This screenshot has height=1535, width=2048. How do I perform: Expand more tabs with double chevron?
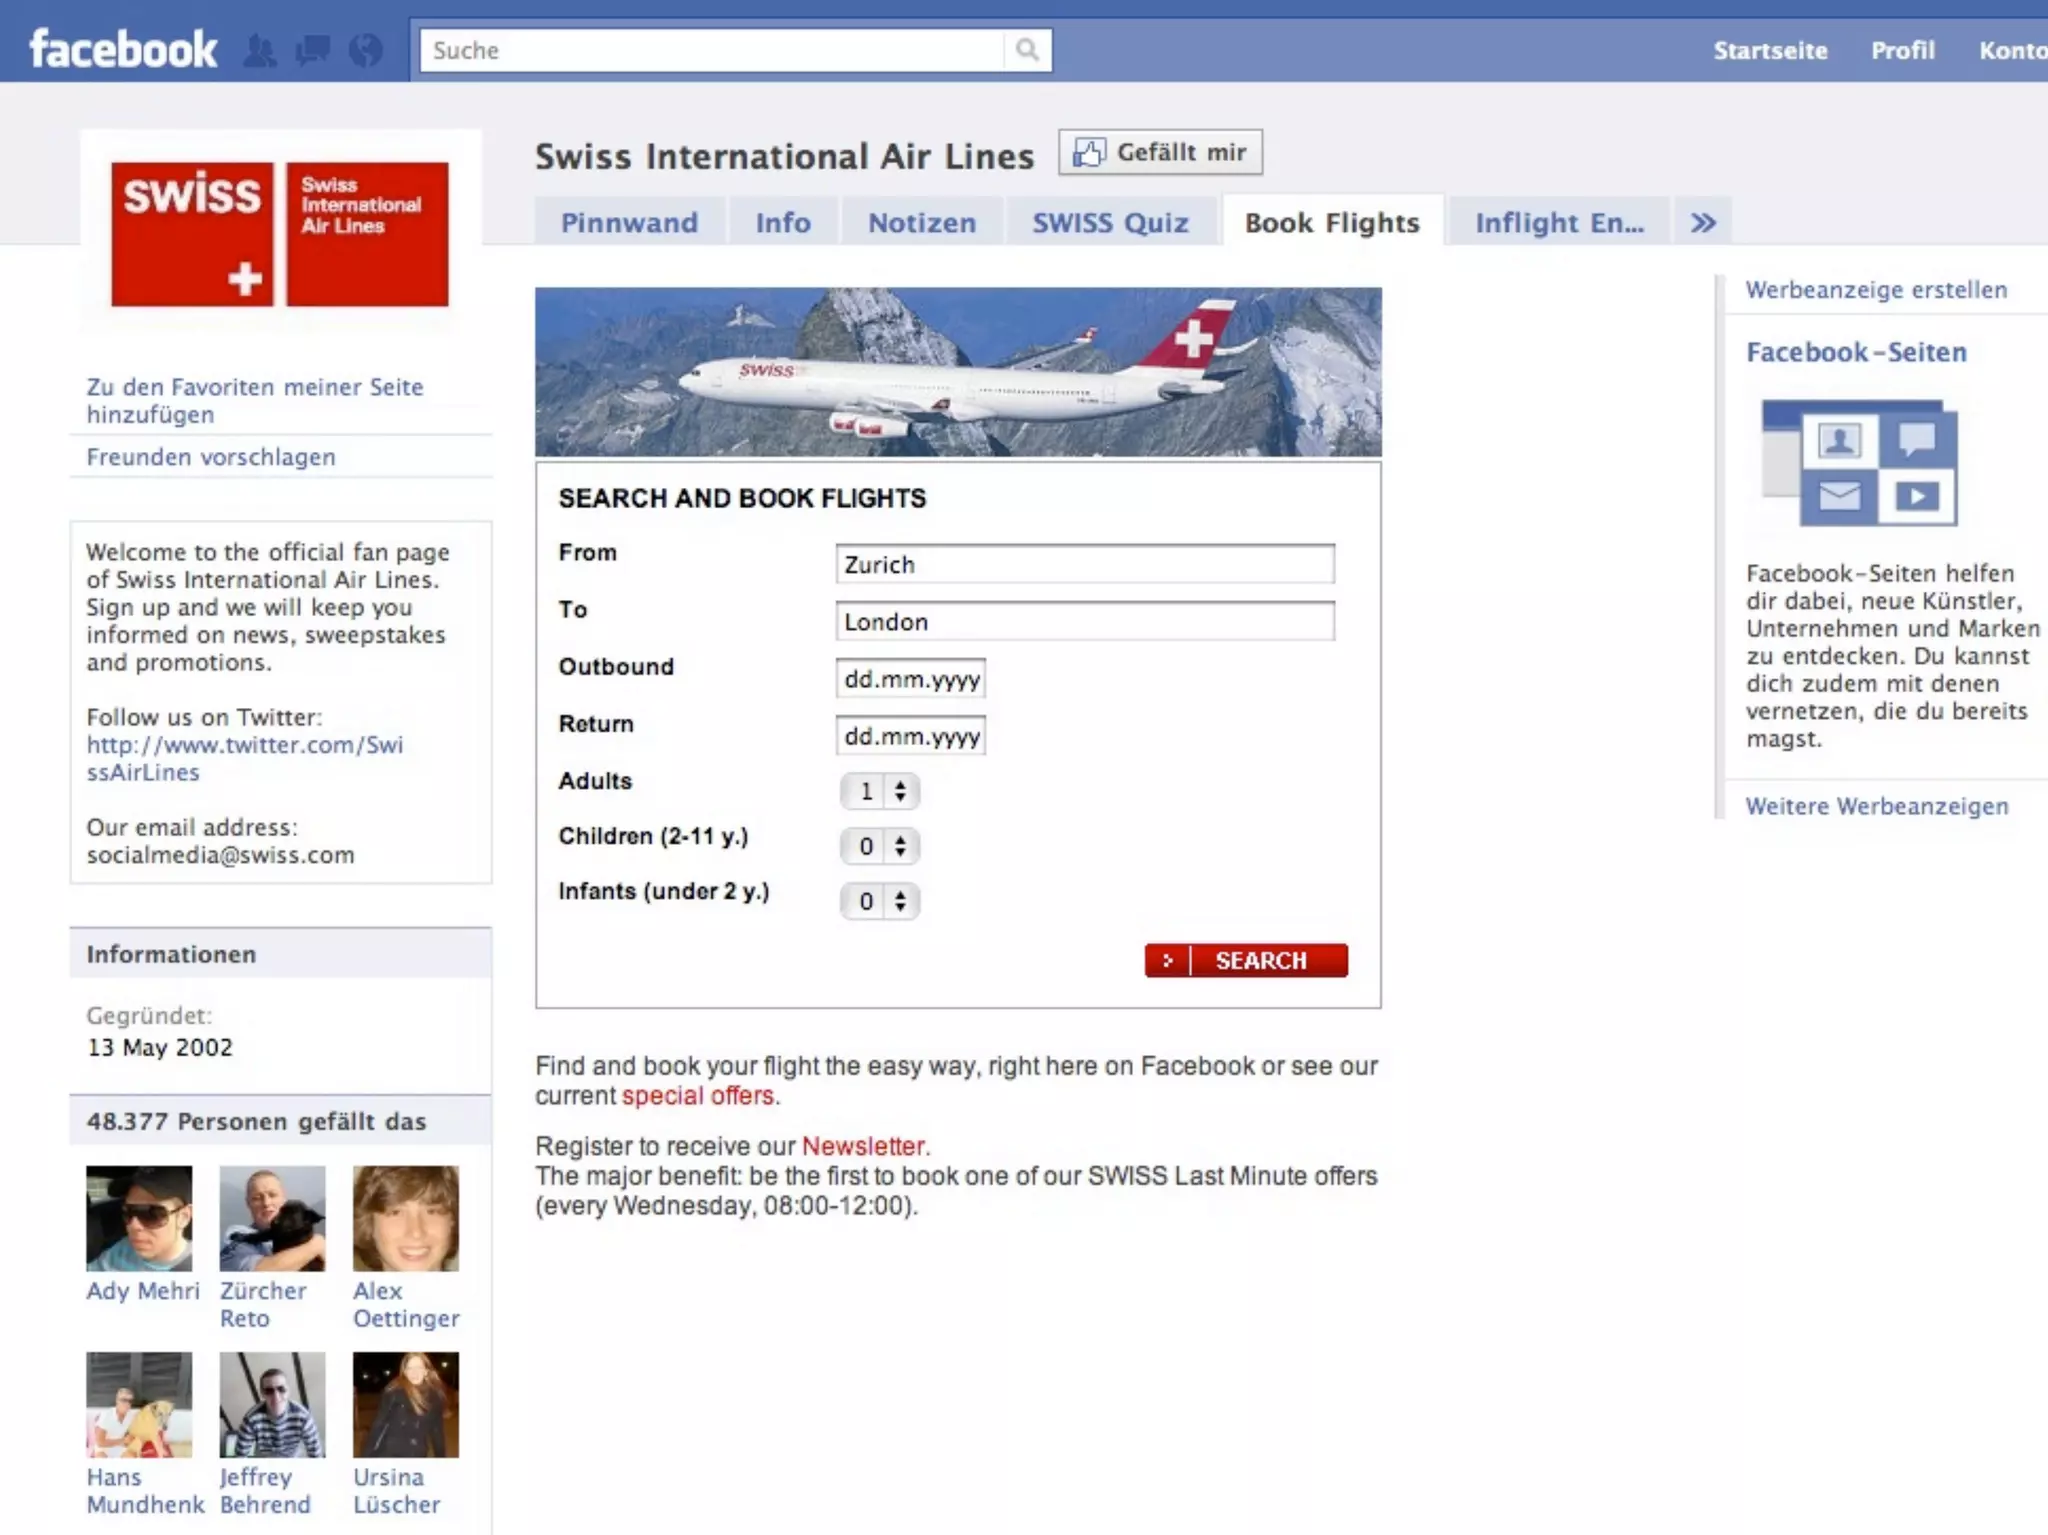point(1703,222)
